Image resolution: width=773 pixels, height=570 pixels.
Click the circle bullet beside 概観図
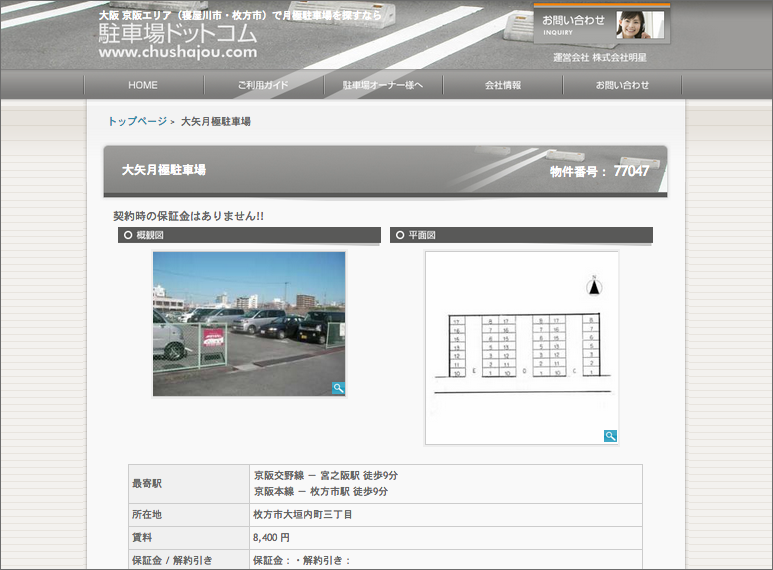128,235
